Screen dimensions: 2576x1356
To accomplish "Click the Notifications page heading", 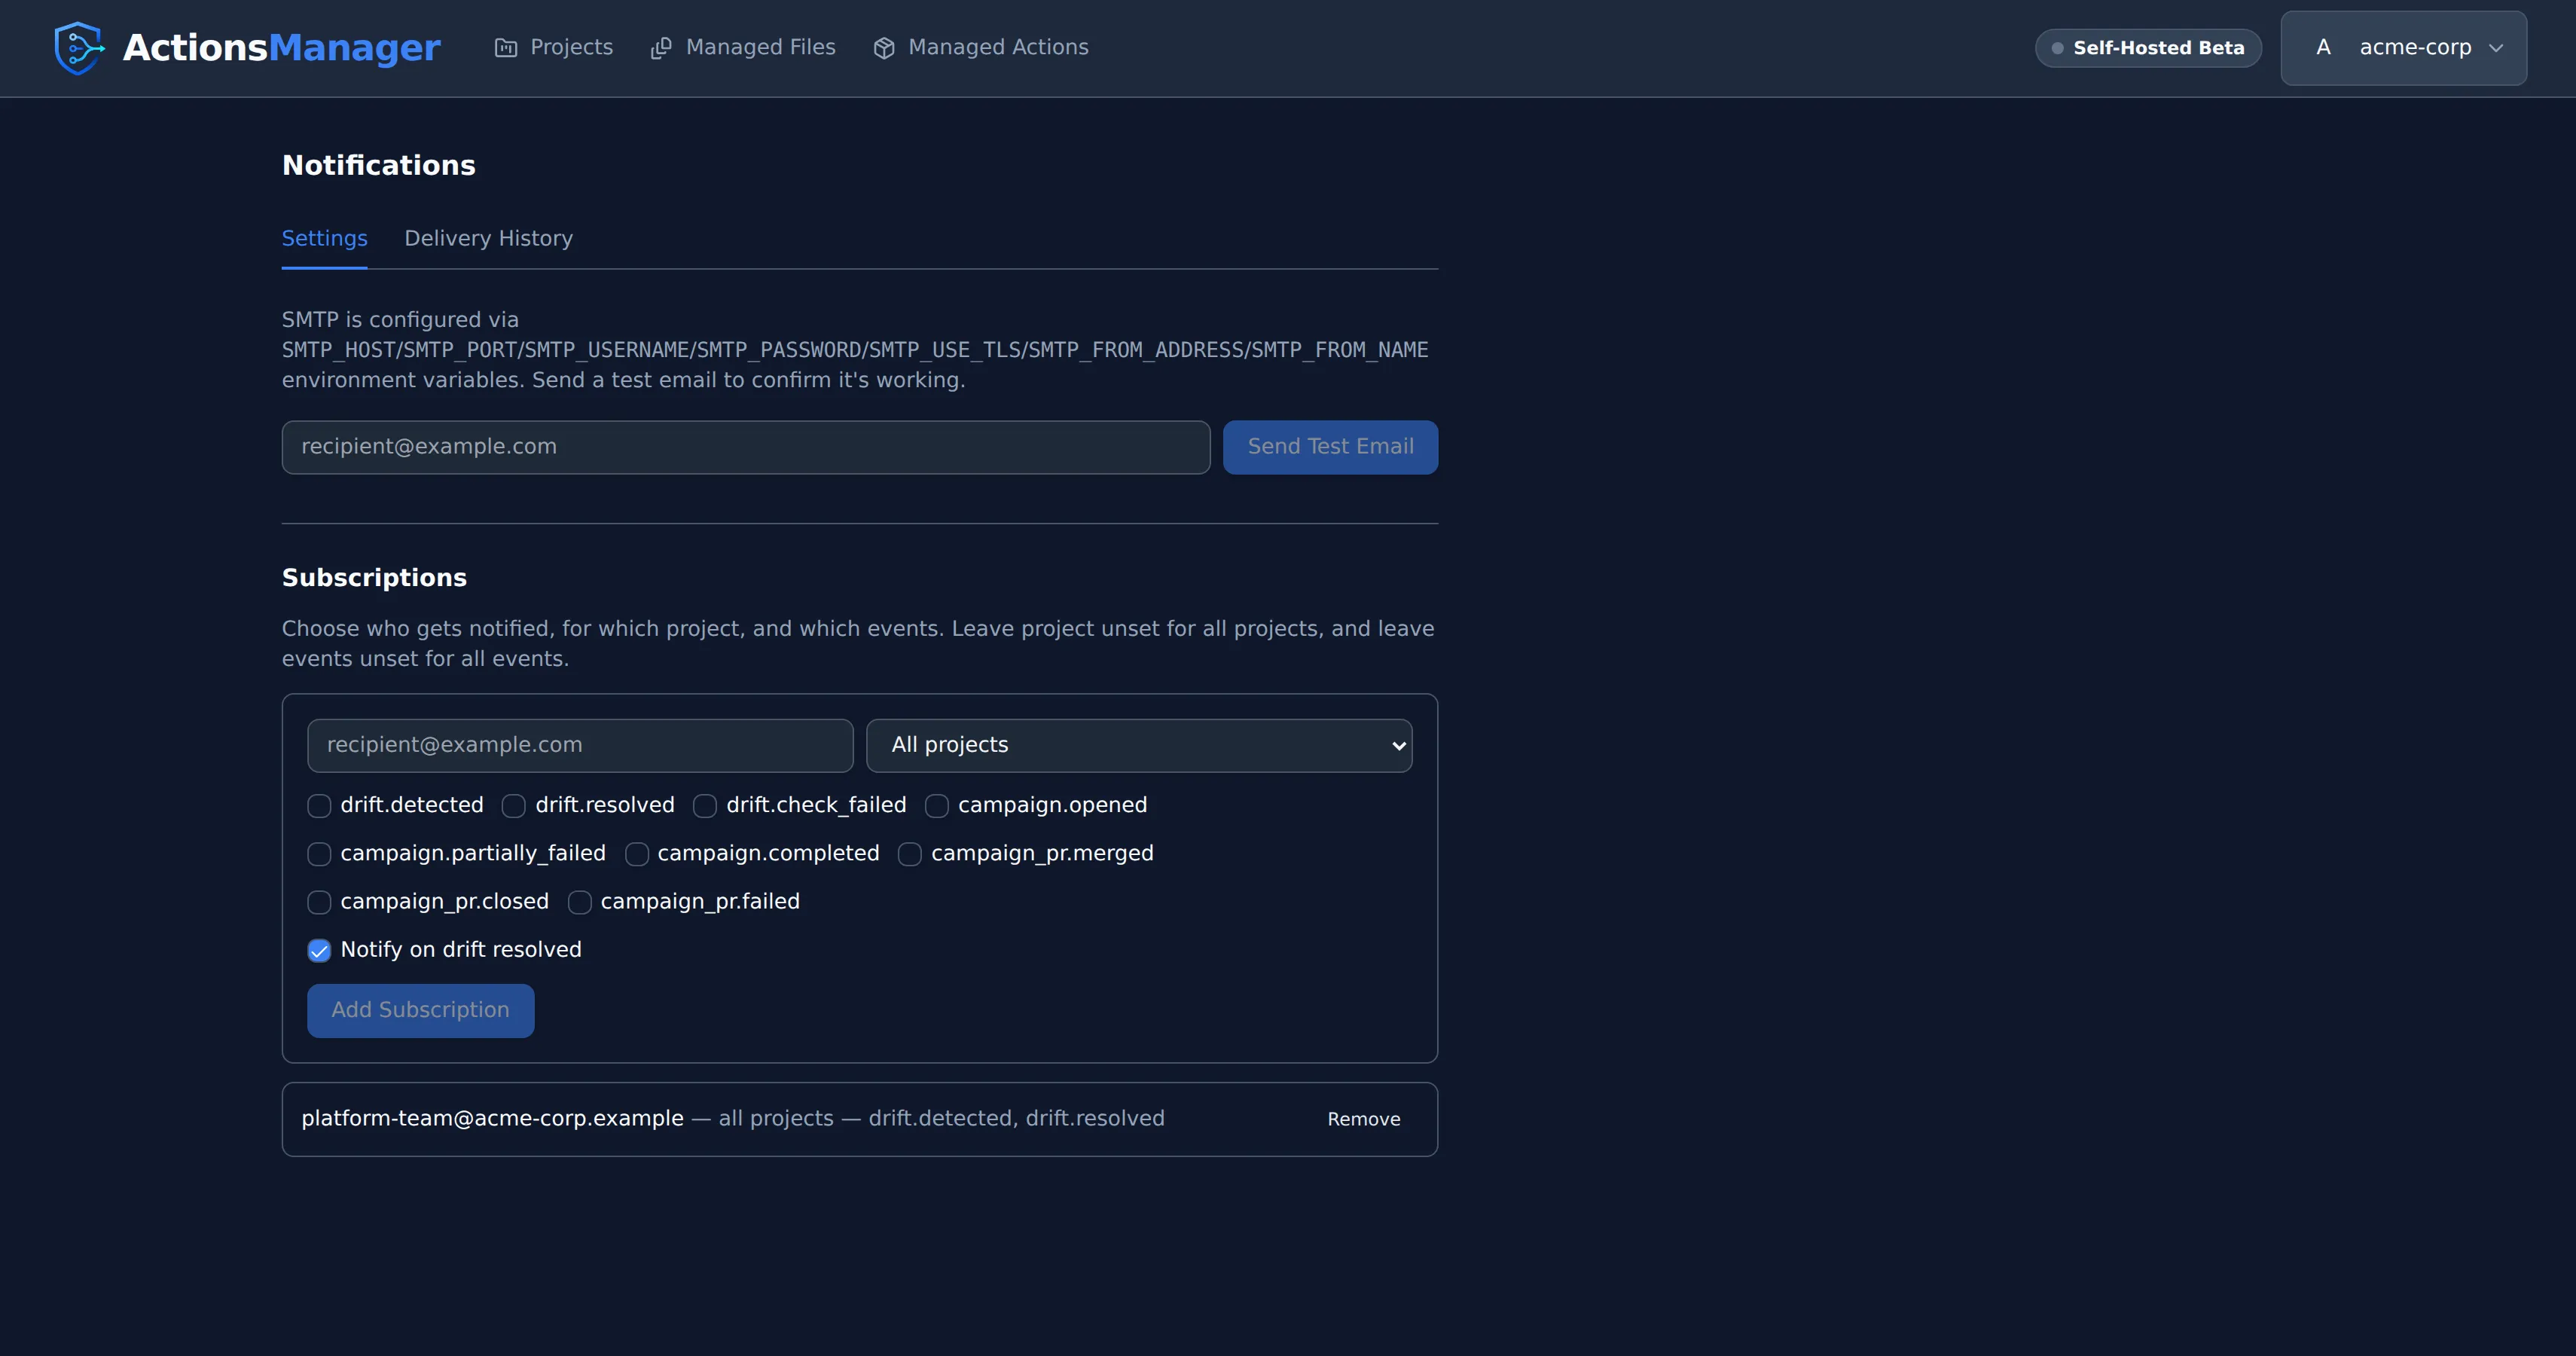I will click(379, 165).
